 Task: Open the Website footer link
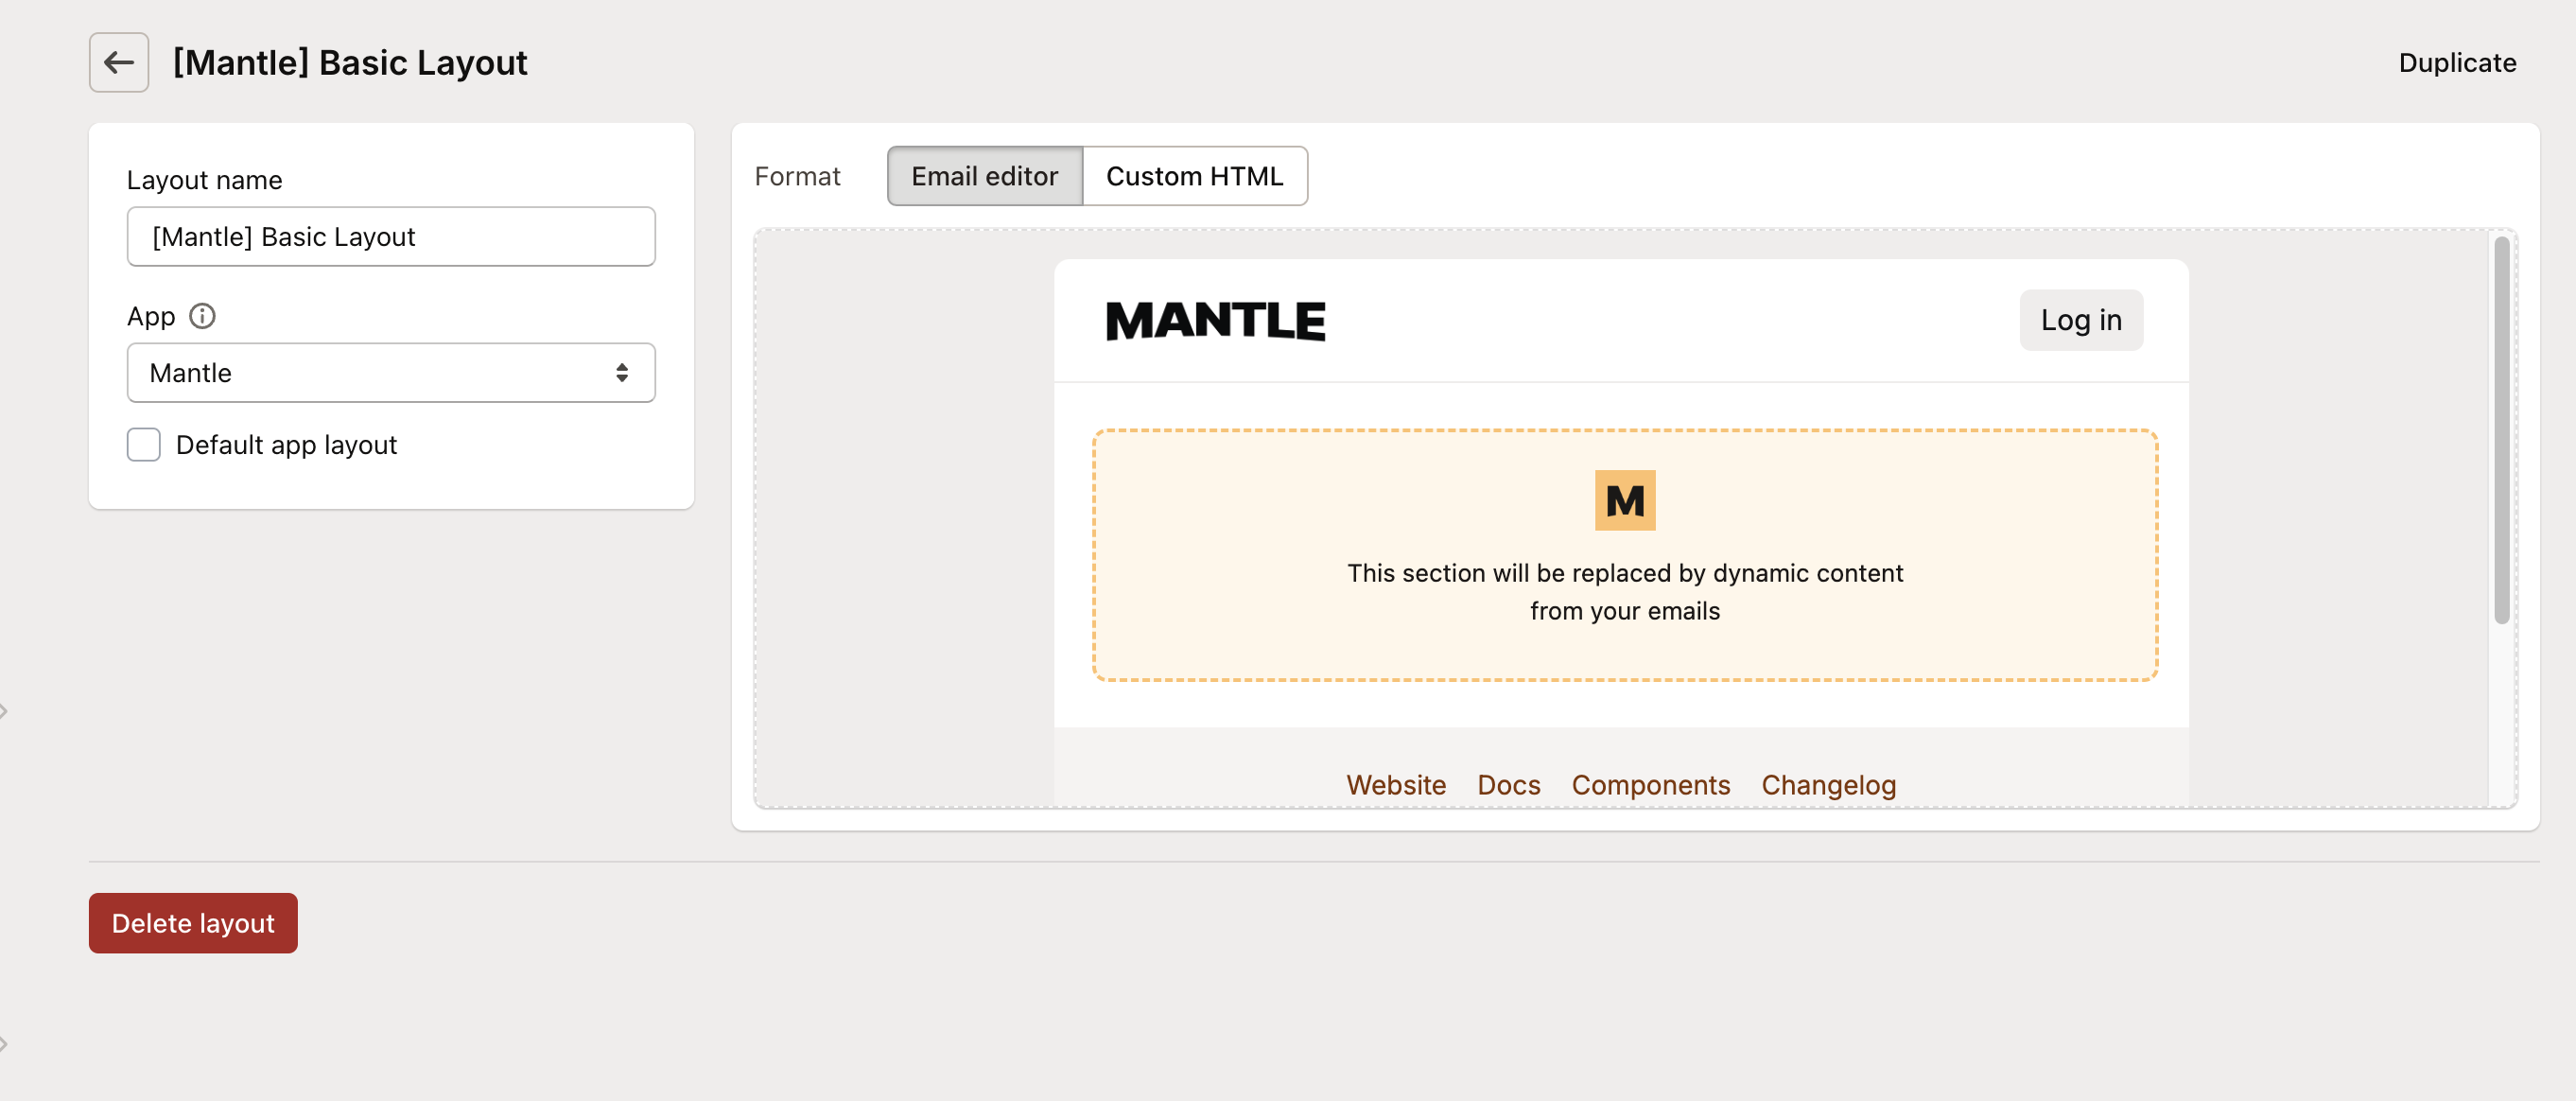pyautogui.click(x=1395, y=785)
